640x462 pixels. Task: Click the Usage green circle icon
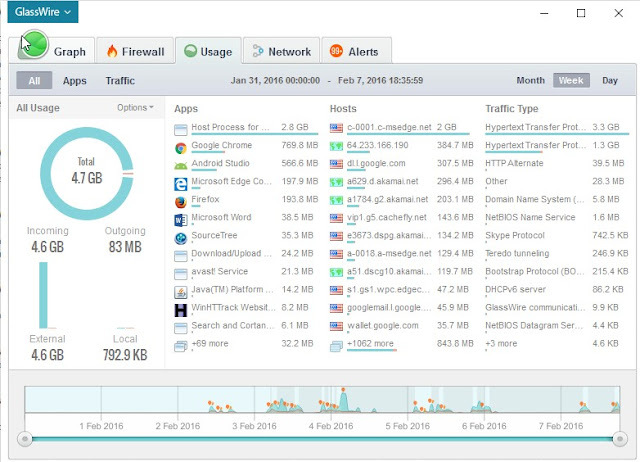click(x=190, y=51)
